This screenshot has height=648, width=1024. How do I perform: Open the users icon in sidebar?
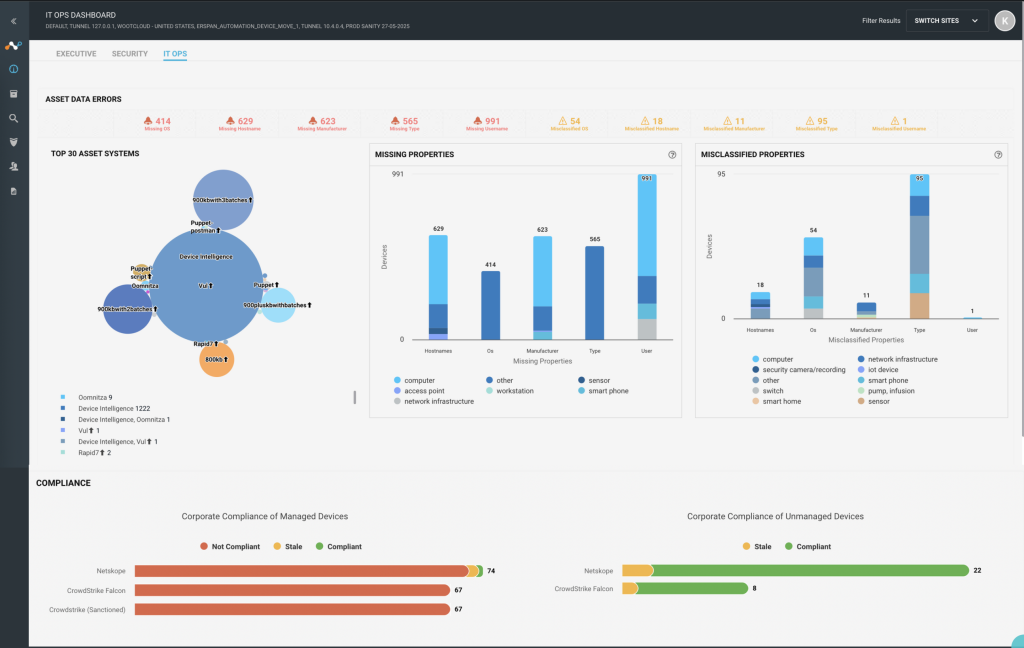click(13, 167)
